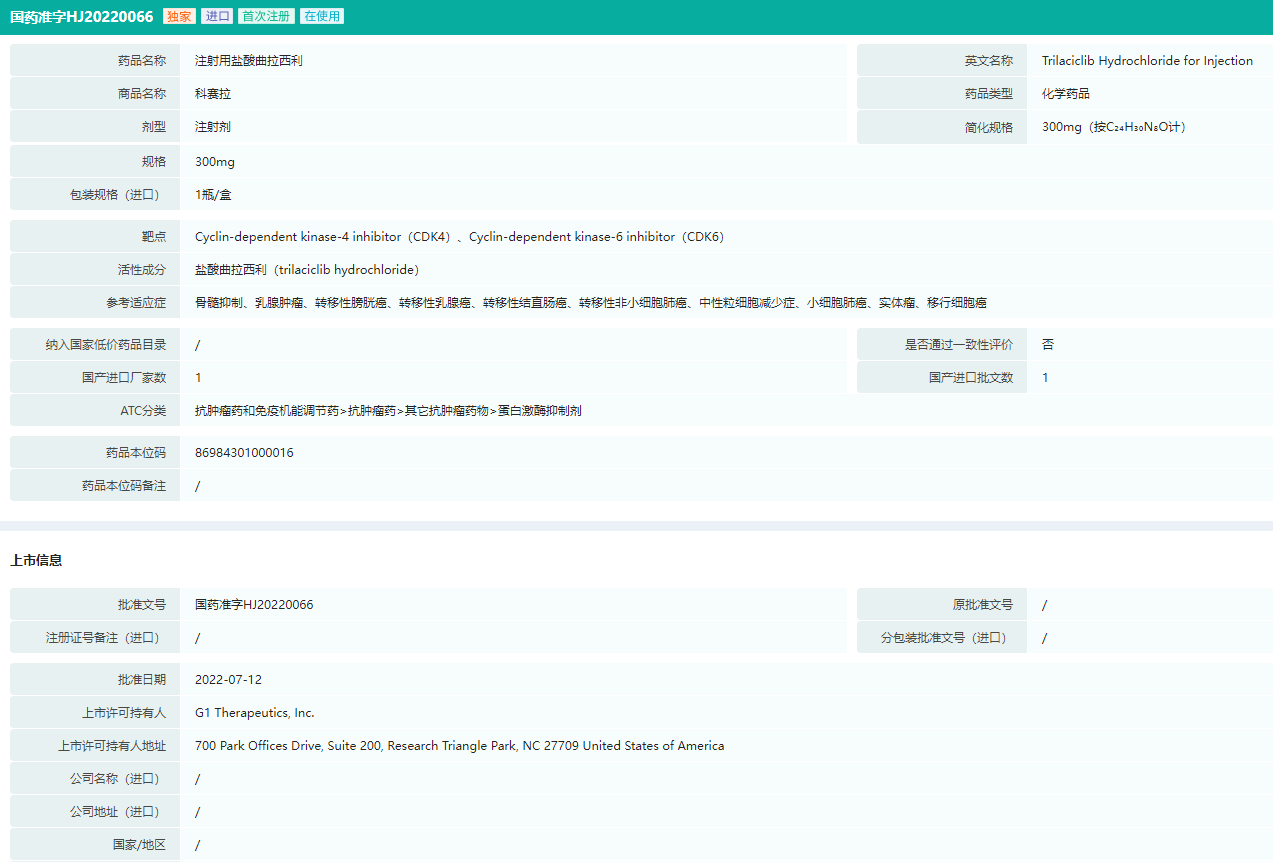The width and height of the screenshot is (1273, 862).
Task: Click the 注册证号备注（进口） label
Action: pos(106,638)
